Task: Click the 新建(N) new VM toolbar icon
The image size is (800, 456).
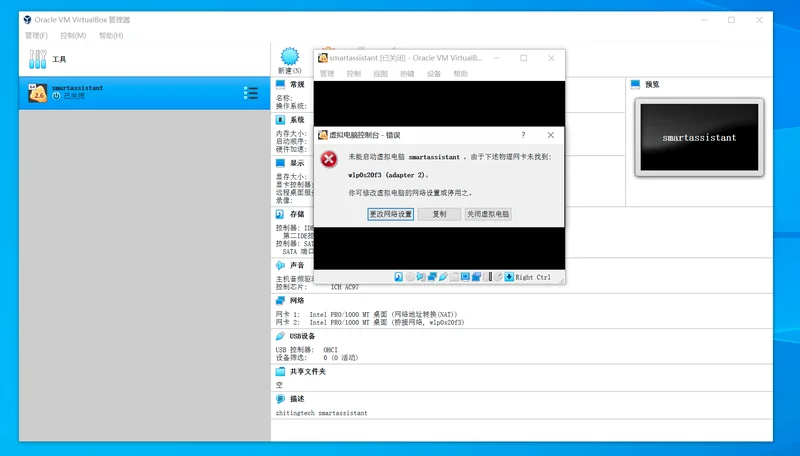Action: (290, 60)
